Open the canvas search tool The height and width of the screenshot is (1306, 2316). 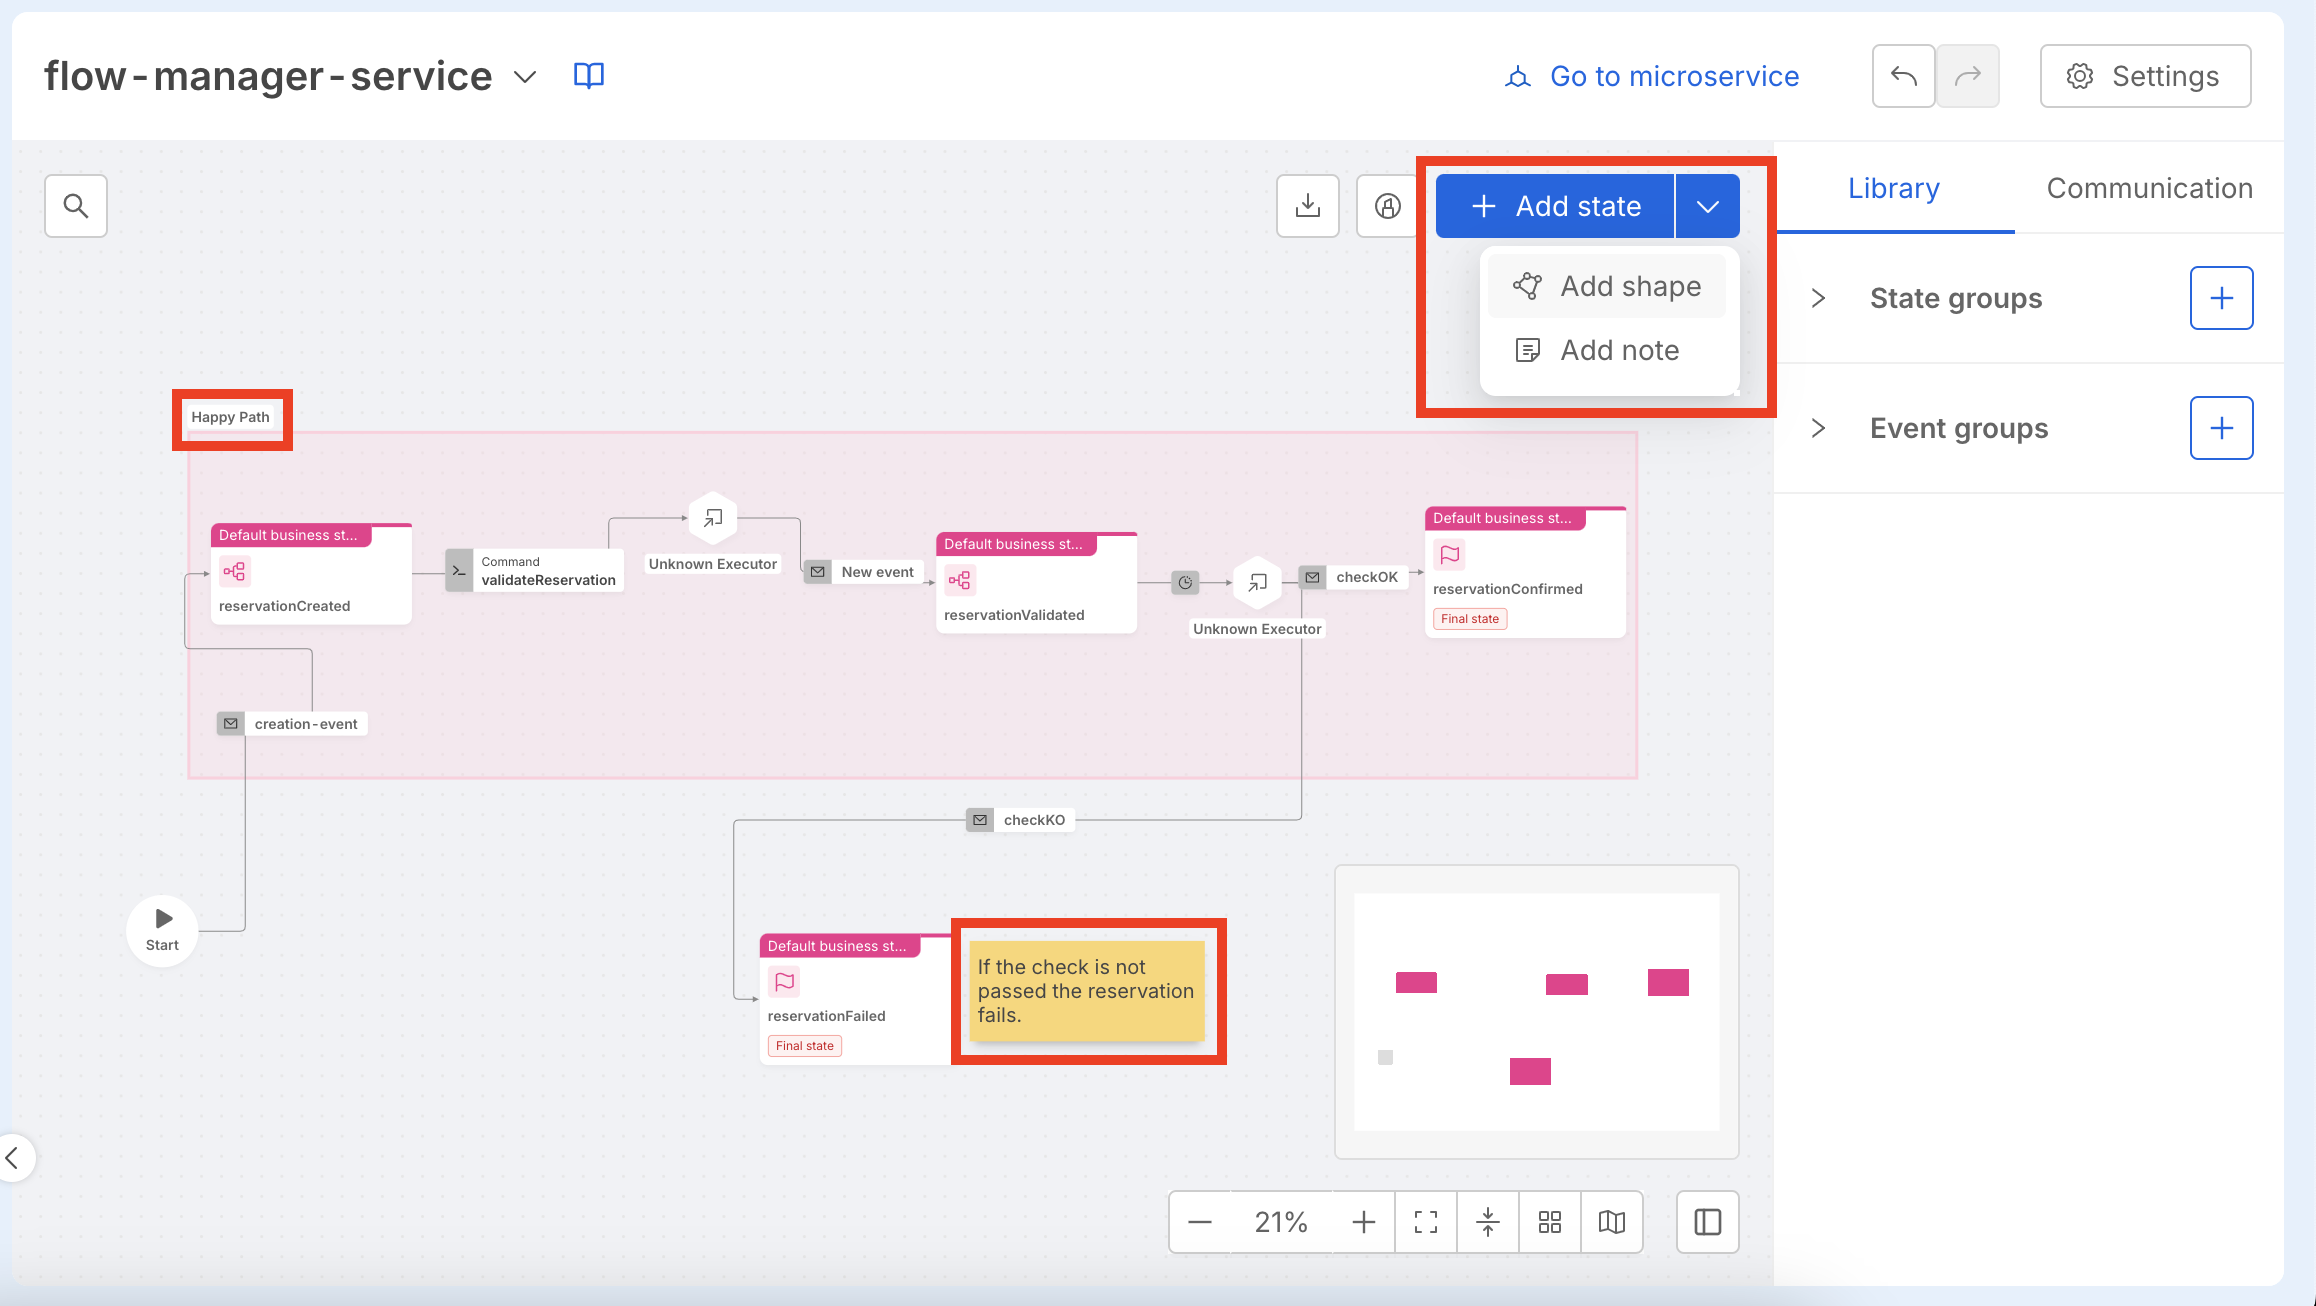(75, 206)
